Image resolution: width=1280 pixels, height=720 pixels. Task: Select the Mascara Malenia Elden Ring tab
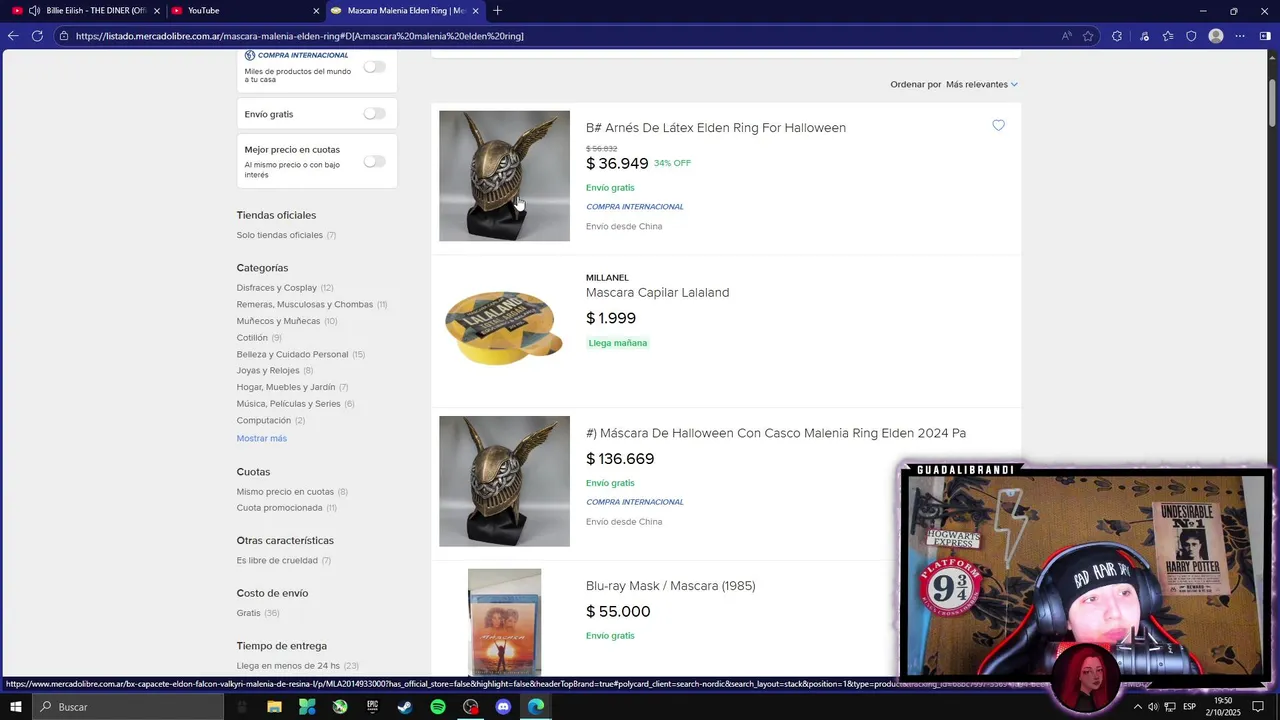(405, 11)
